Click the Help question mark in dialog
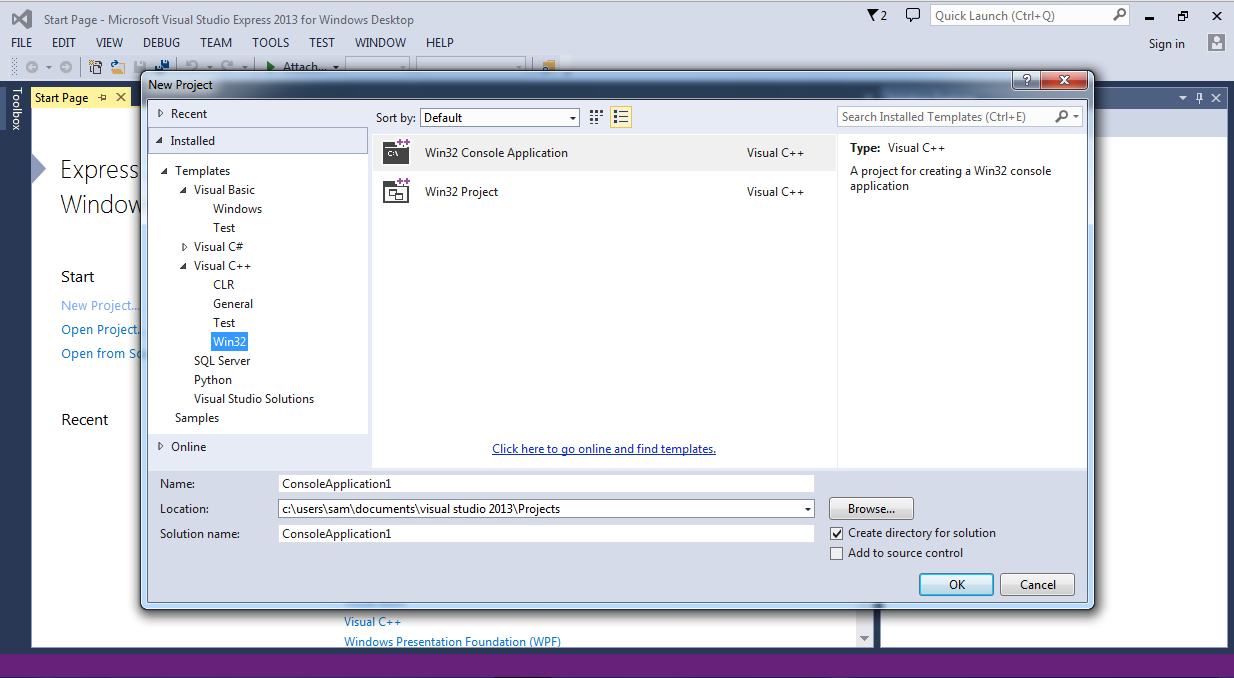This screenshot has width=1234, height=678. [x=1024, y=80]
